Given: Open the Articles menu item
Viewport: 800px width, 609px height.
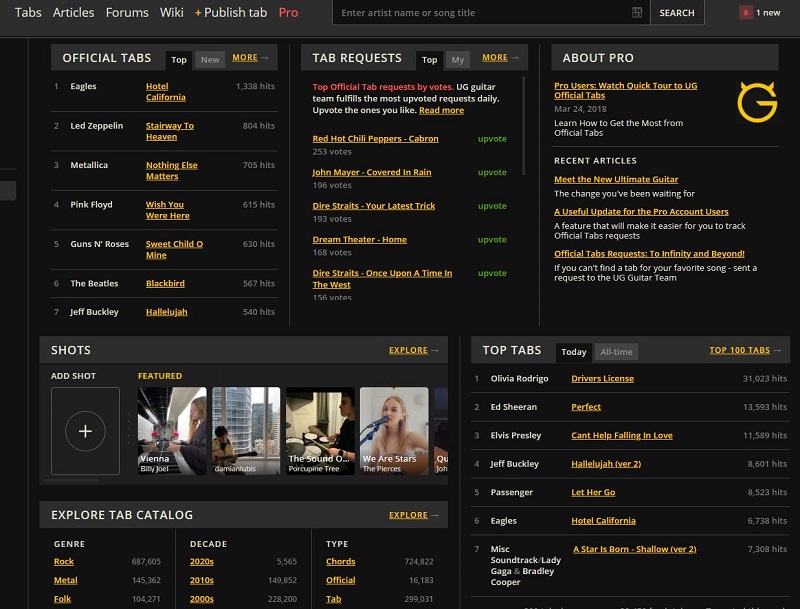Looking at the screenshot, I should click(73, 13).
